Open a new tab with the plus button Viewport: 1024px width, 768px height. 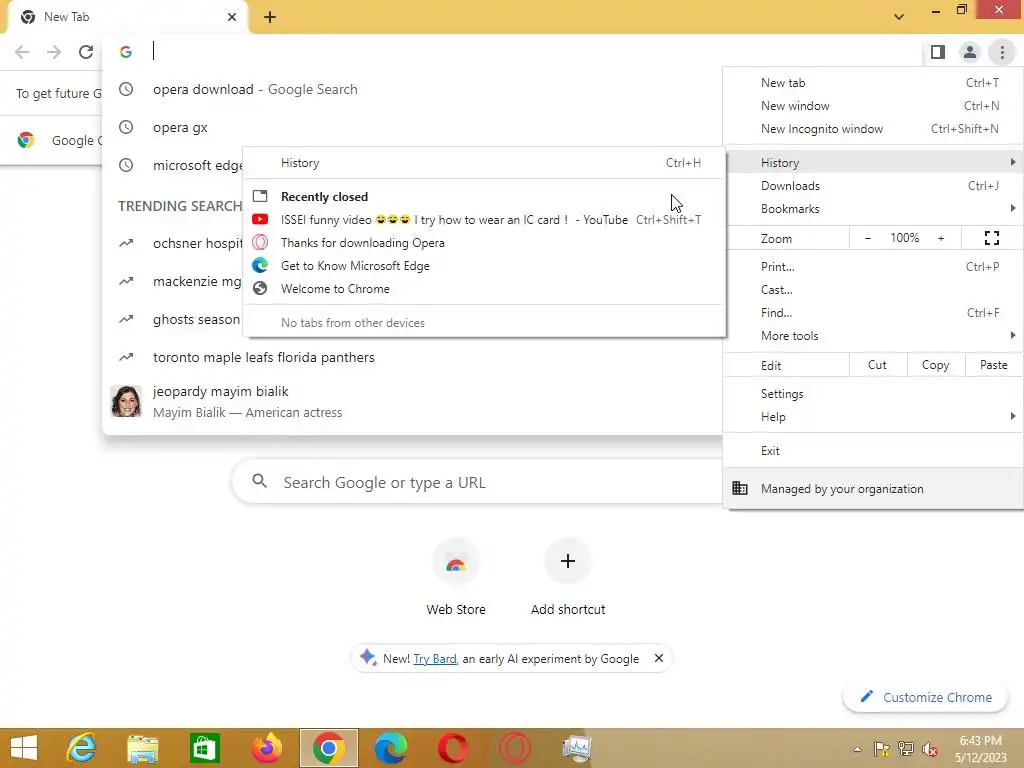click(270, 17)
